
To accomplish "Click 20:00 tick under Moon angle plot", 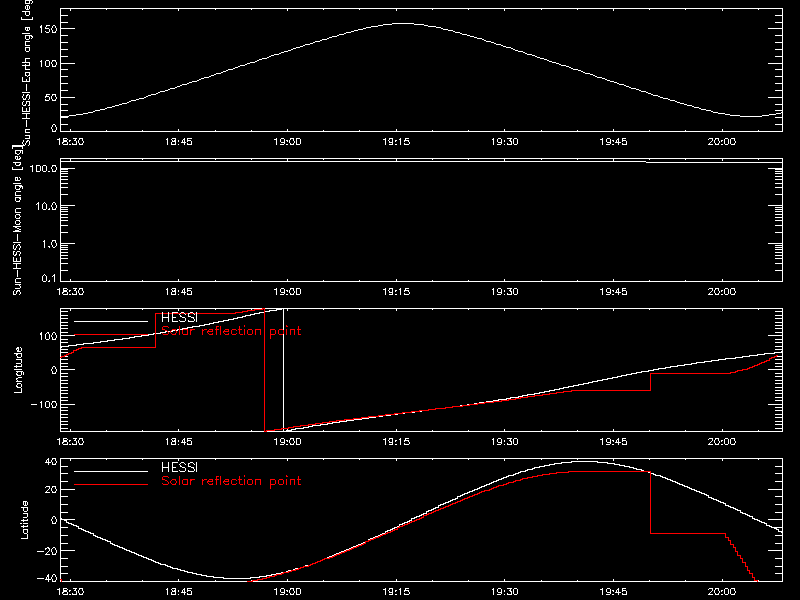I will tap(721, 291).
